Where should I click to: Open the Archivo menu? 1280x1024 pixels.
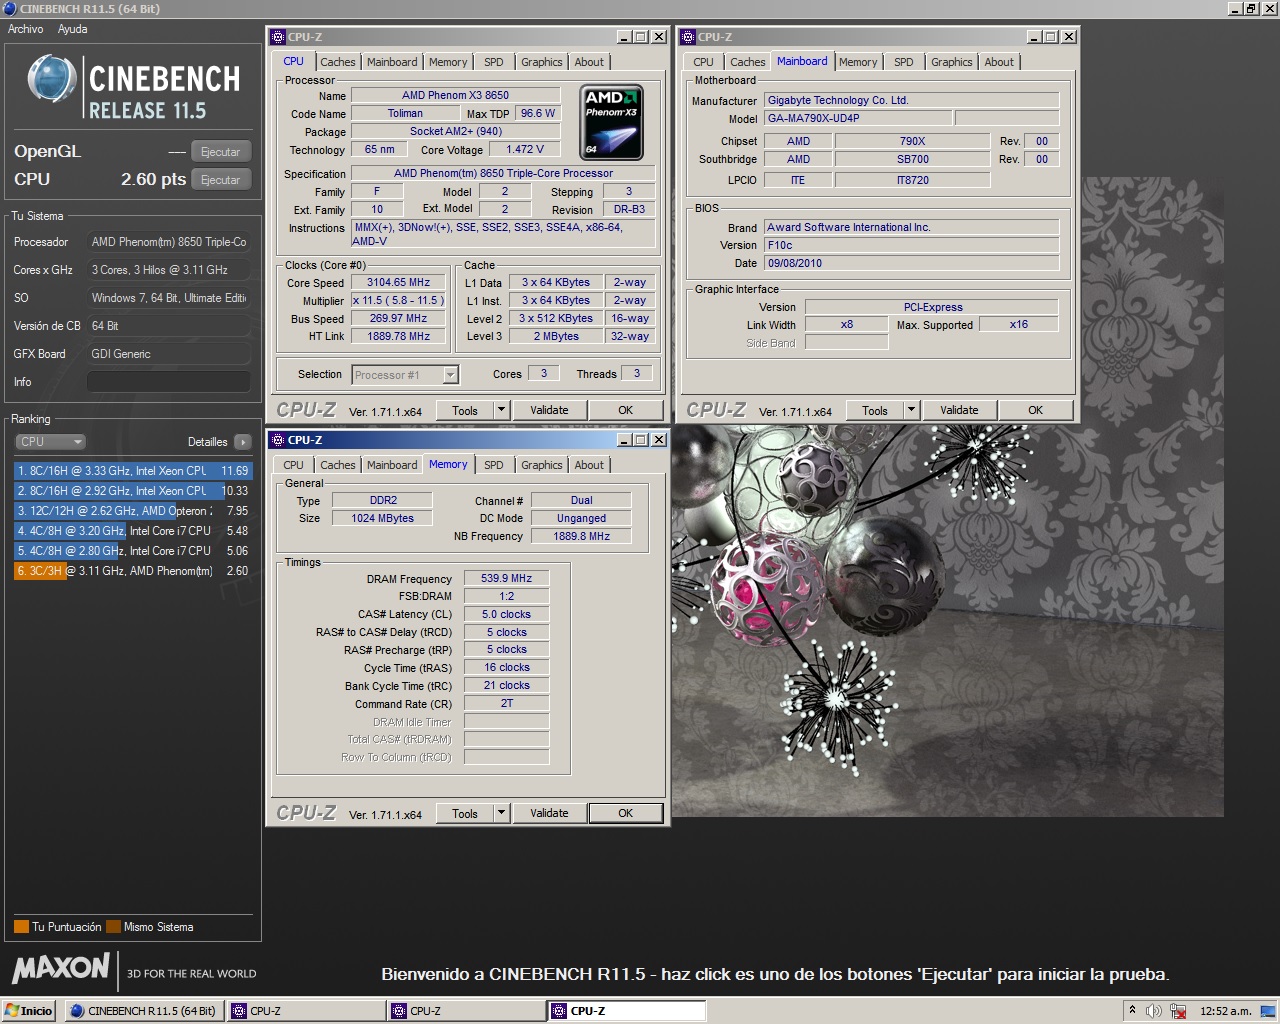[26, 29]
